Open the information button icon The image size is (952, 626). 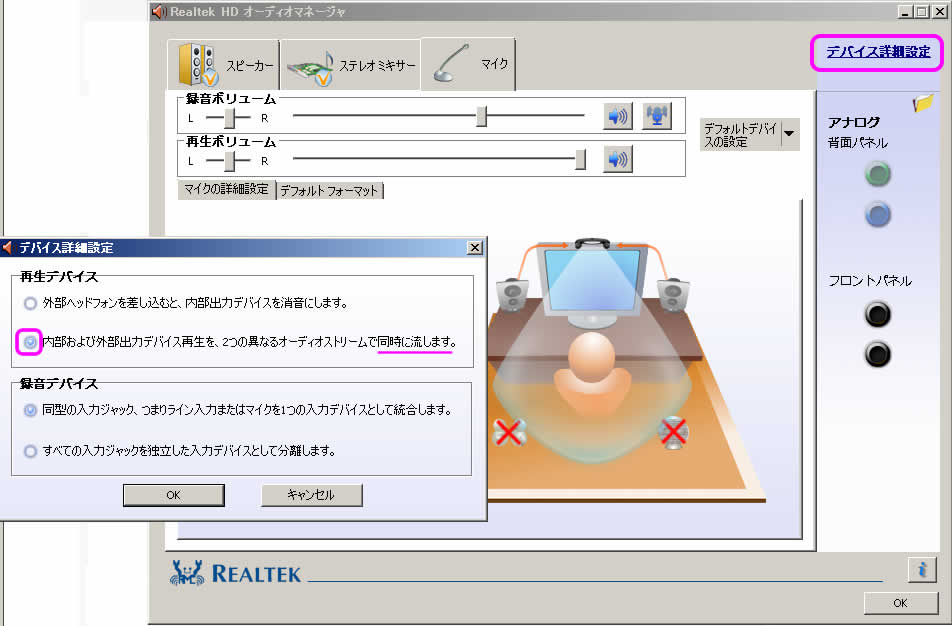pos(922,570)
